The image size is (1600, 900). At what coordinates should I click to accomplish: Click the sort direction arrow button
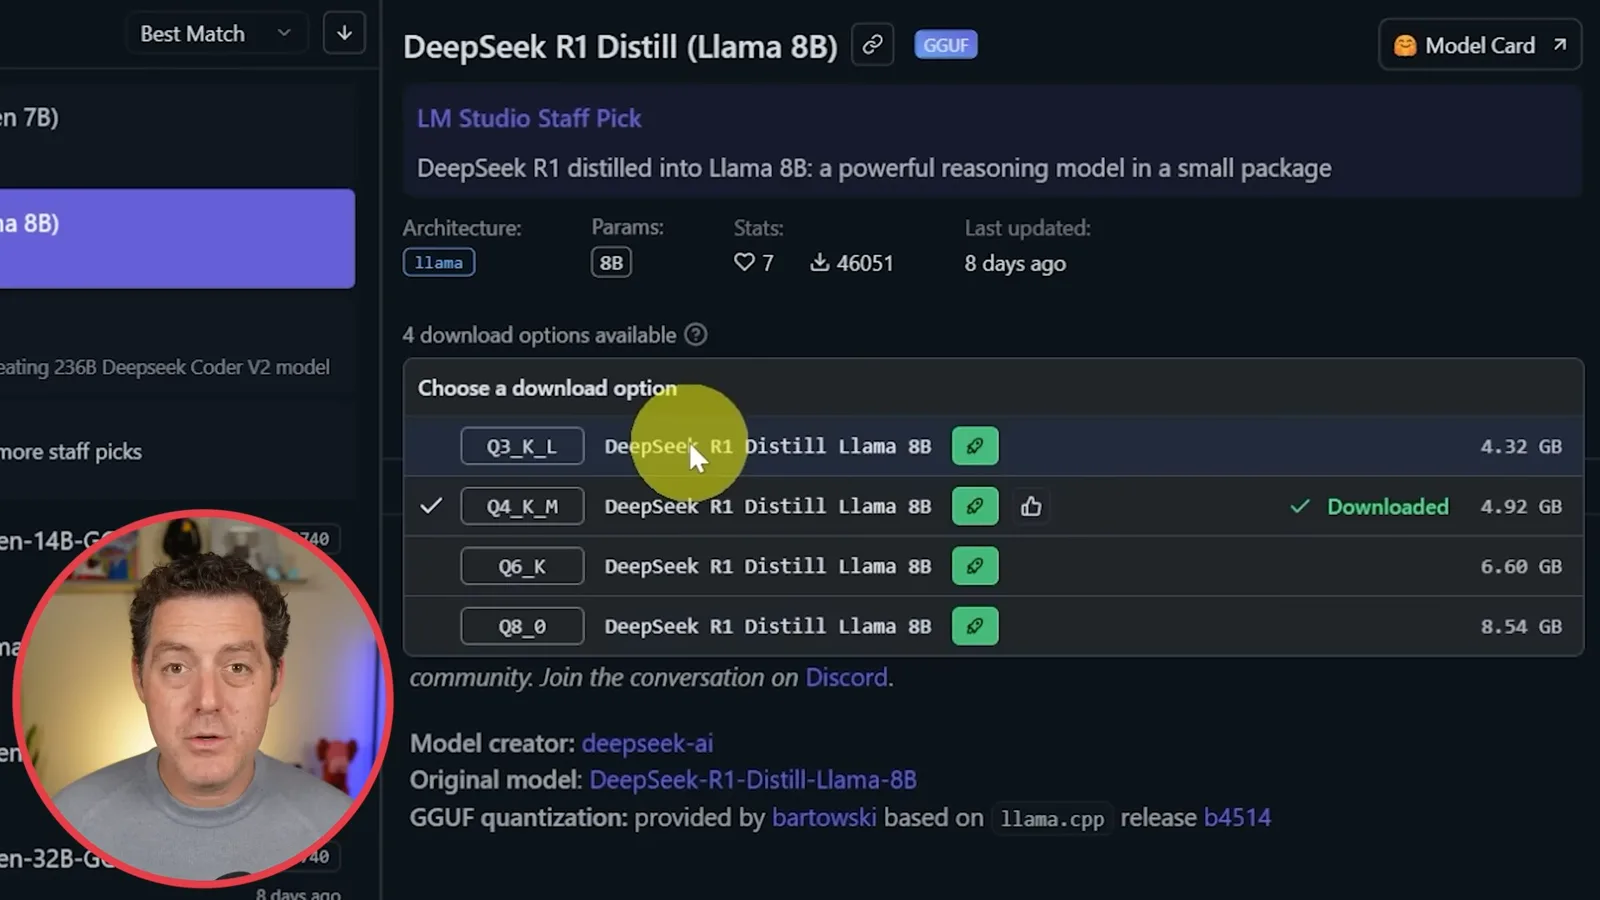click(344, 33)
